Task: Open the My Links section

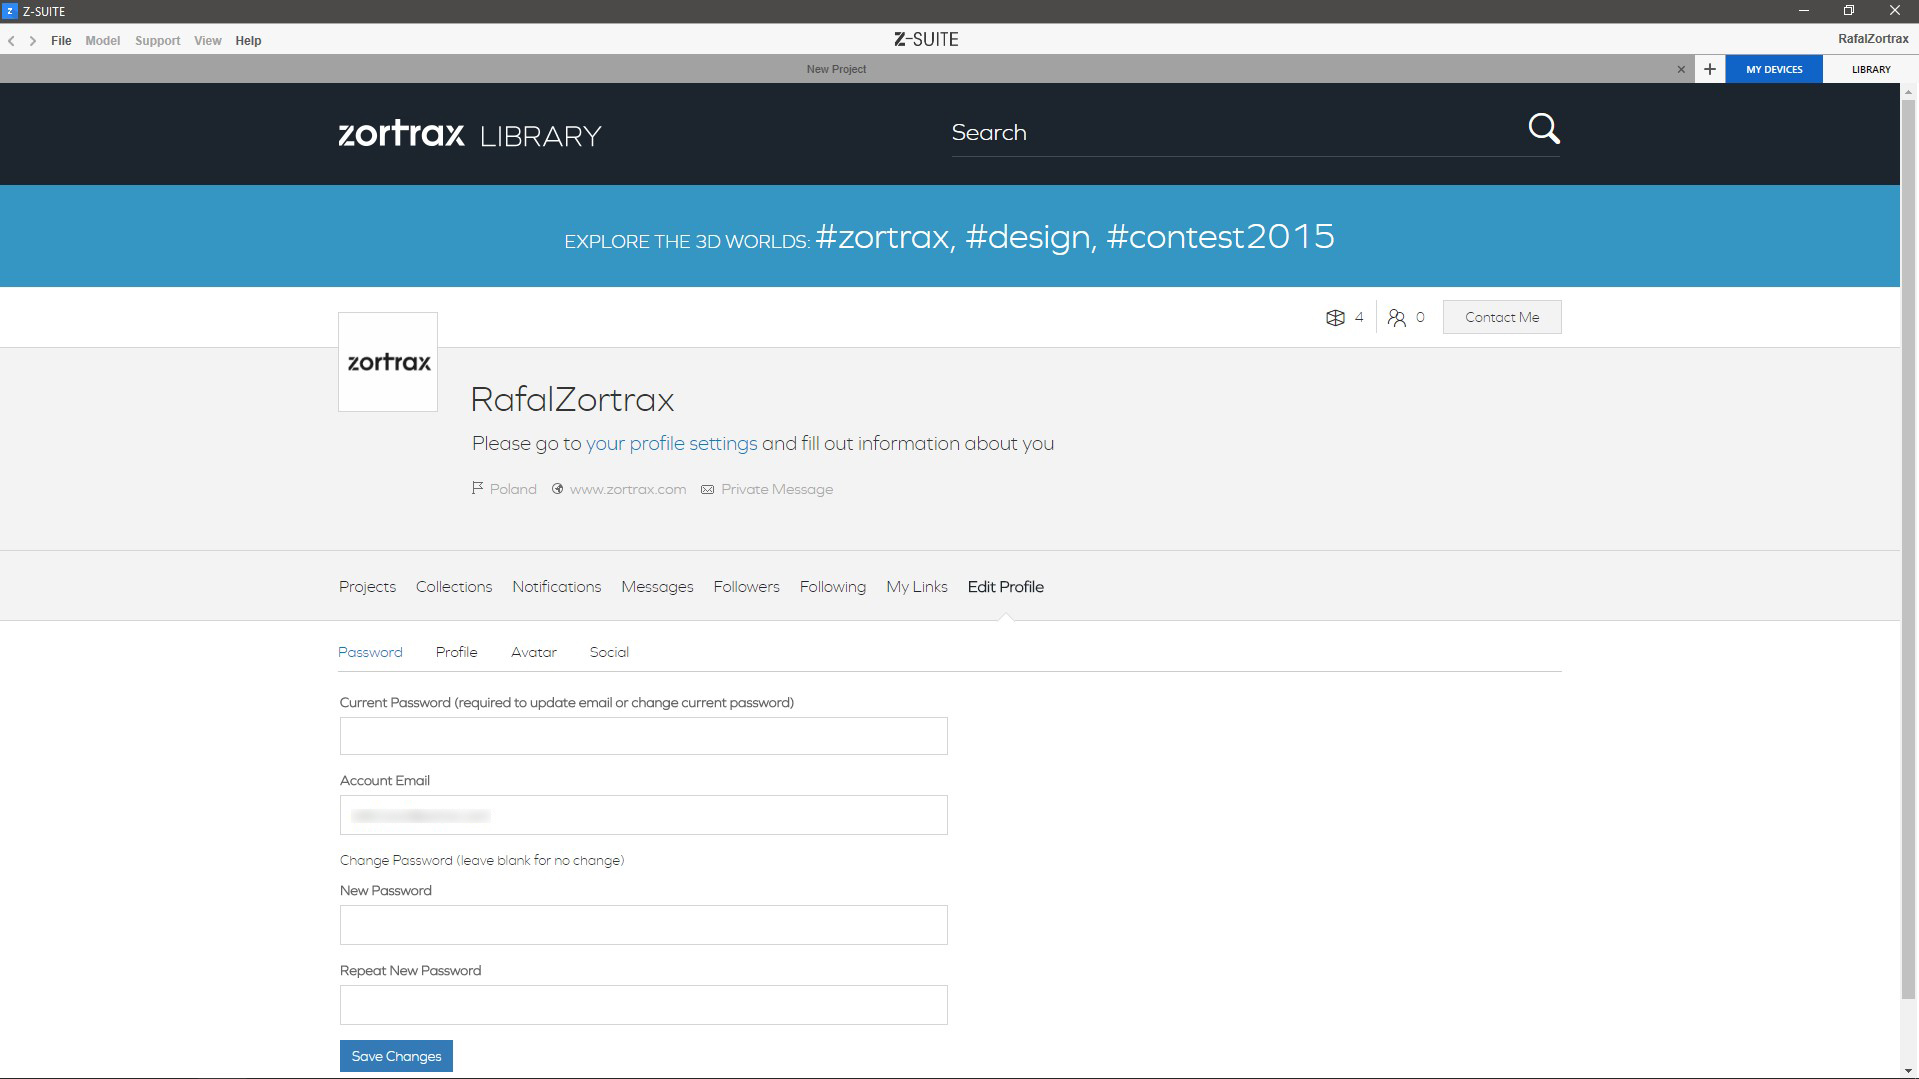Action: pyautogui.click(x=917, y=587)
